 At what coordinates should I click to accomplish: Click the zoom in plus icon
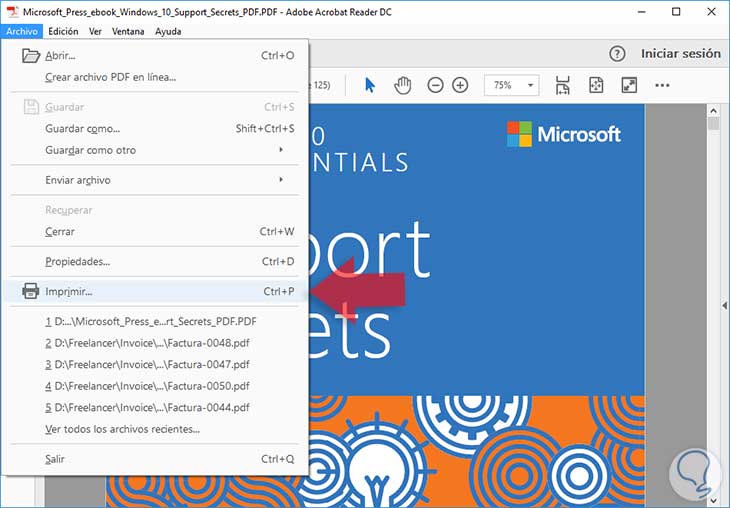460,85
